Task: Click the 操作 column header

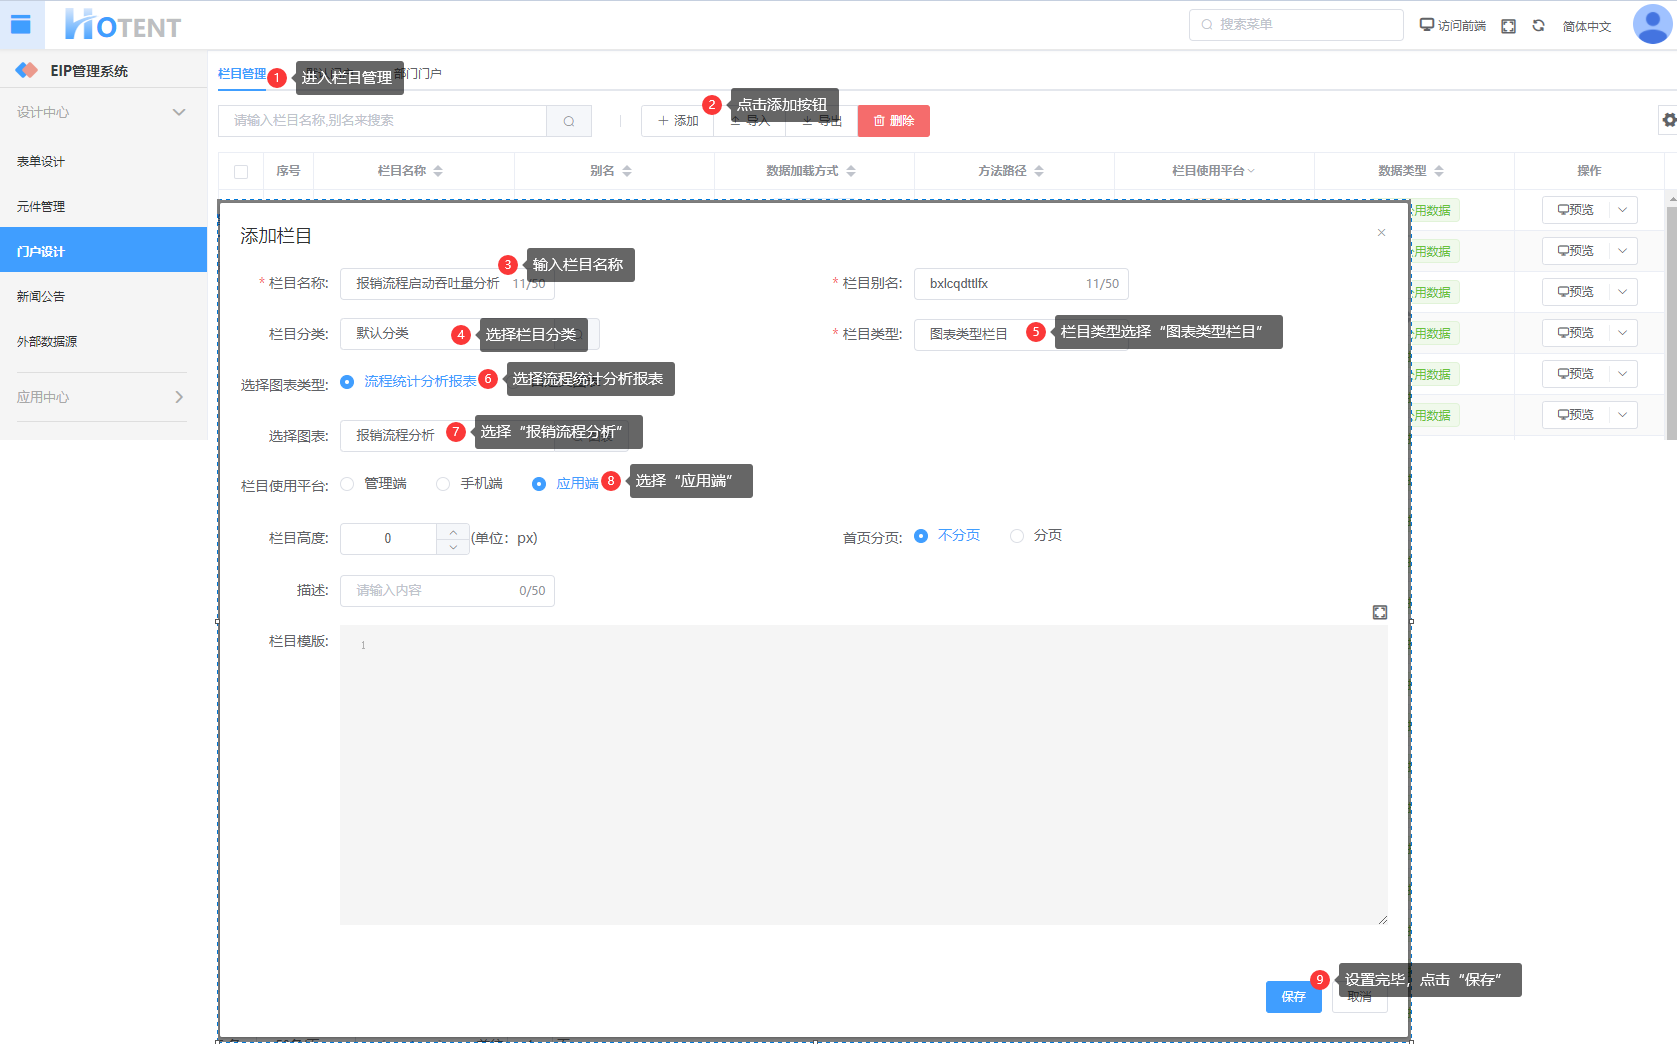Action: tap(1589, 171)
